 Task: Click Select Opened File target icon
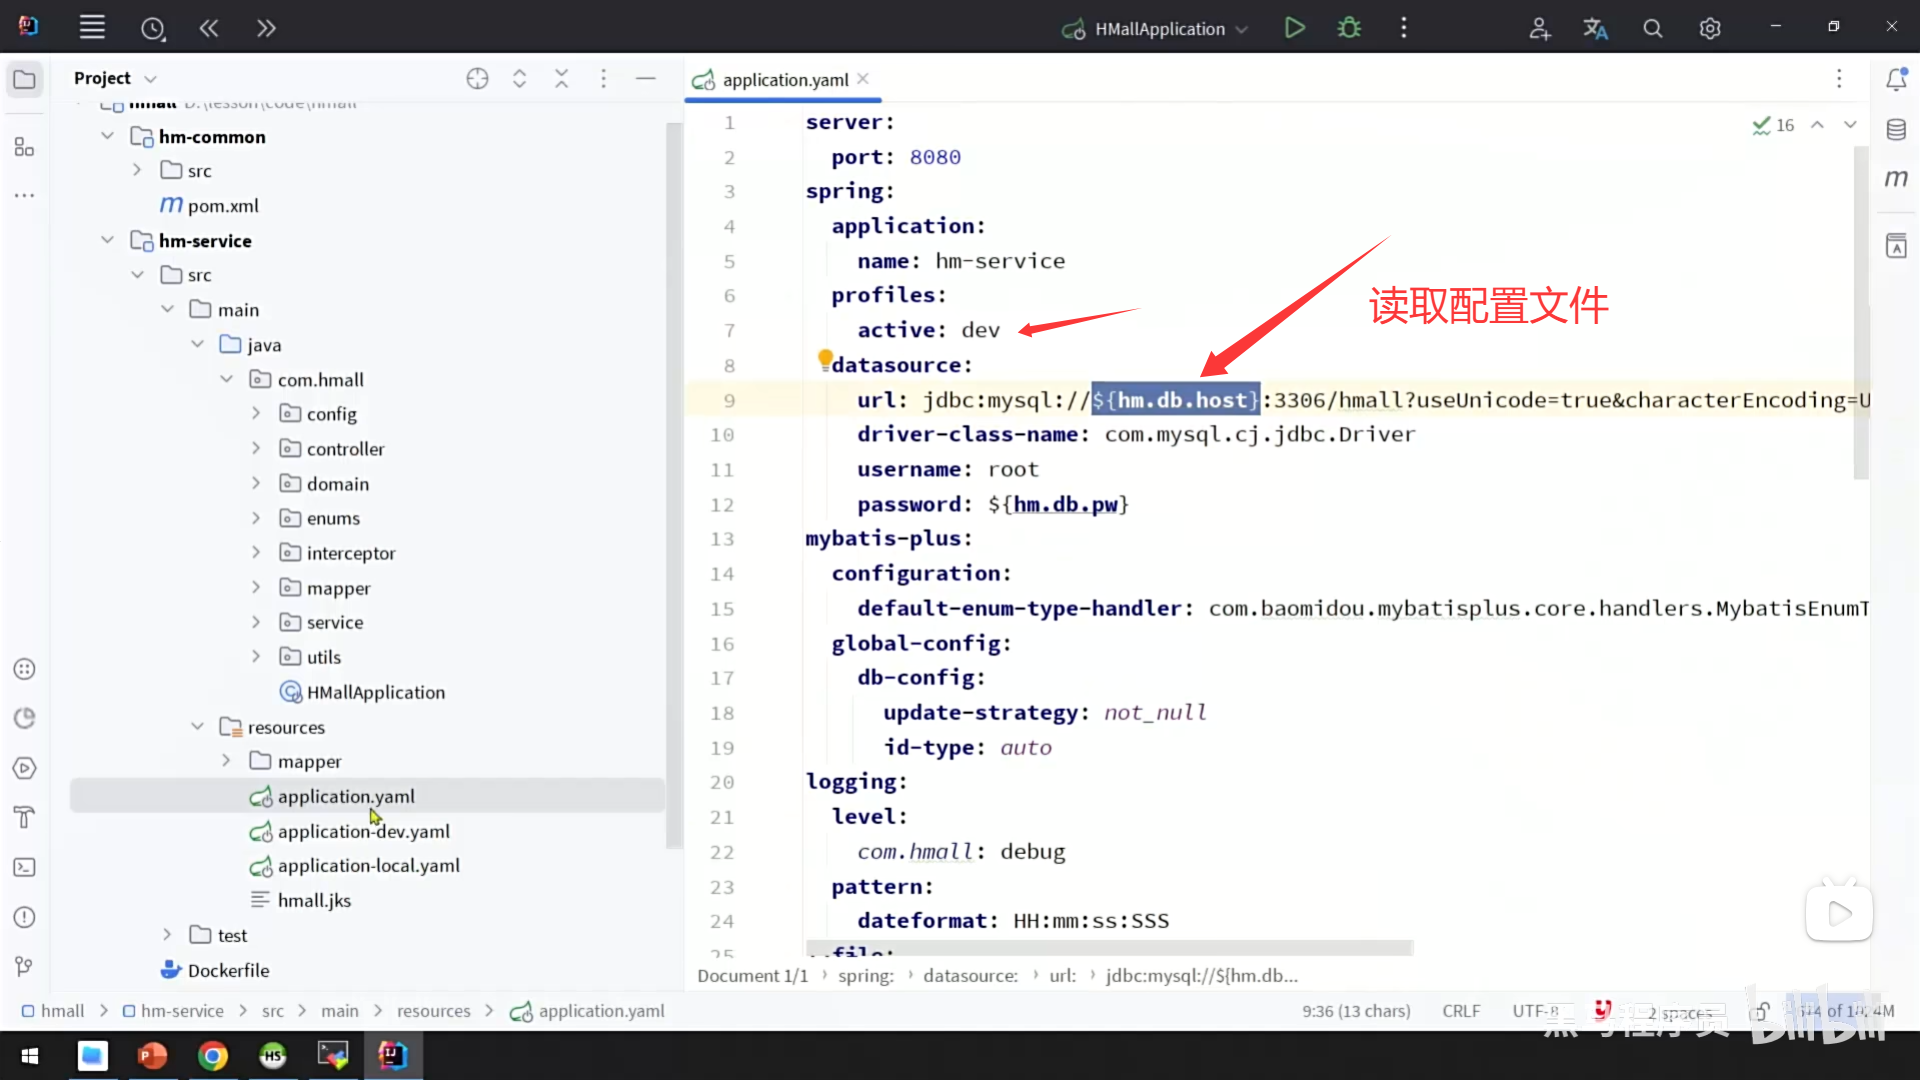click(477, 79)
